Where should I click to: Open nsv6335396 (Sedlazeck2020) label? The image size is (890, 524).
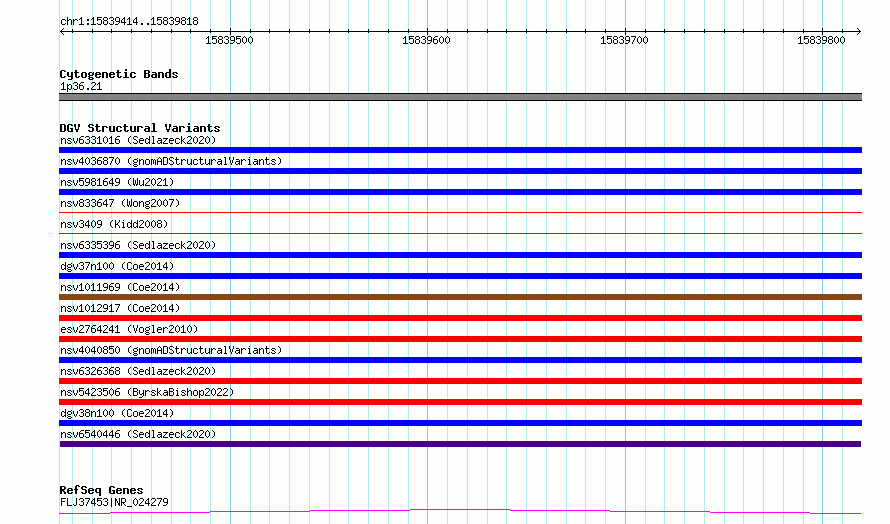138,245
